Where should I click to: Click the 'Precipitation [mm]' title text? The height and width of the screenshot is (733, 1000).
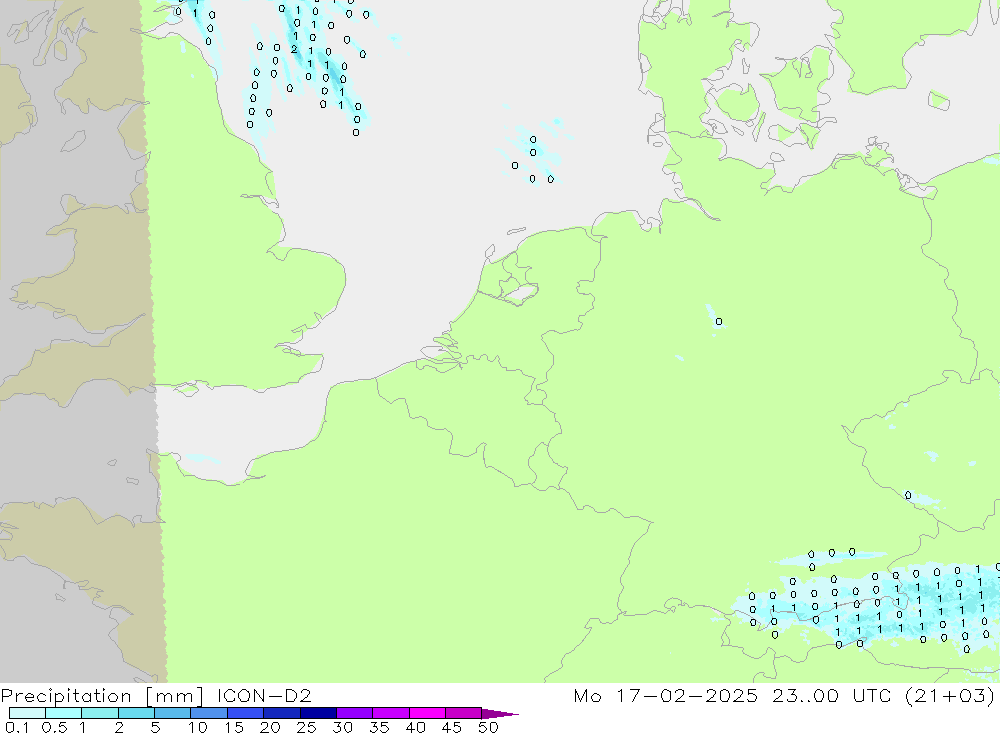102,695
